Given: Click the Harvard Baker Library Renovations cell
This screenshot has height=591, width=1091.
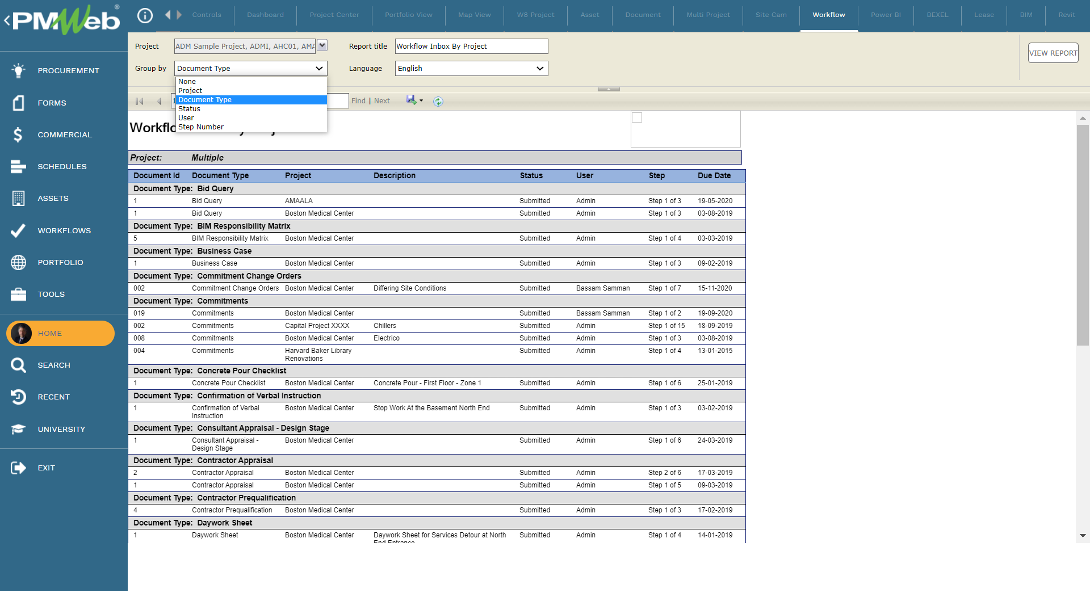Looking at the screenshot, I should (318, 354).
